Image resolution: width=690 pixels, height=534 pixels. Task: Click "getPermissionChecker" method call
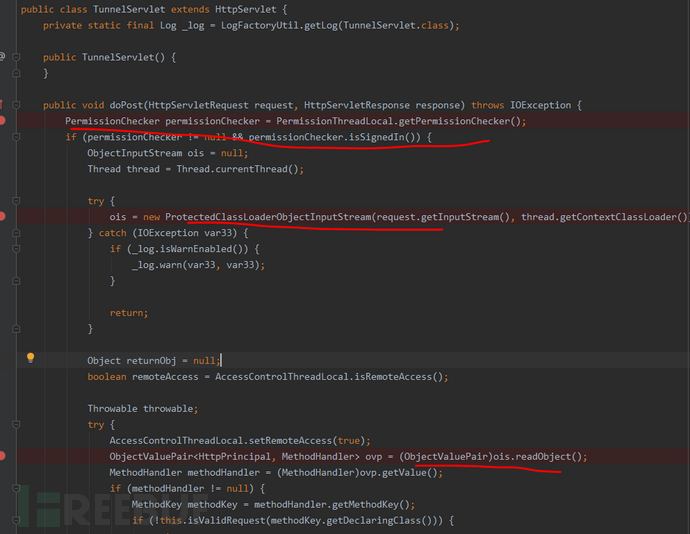tap(454, 121)
